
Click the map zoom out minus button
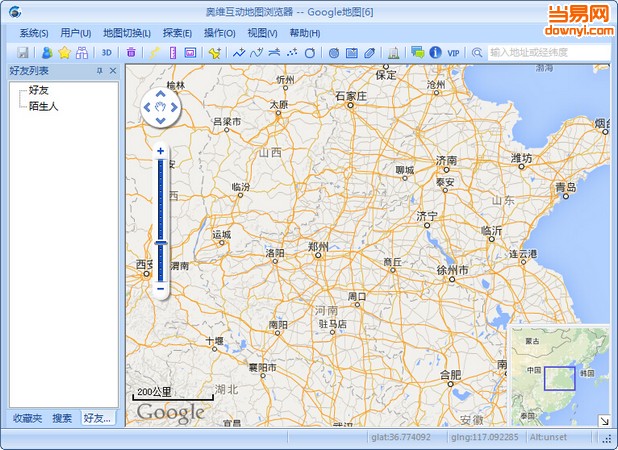pos(160,290)
